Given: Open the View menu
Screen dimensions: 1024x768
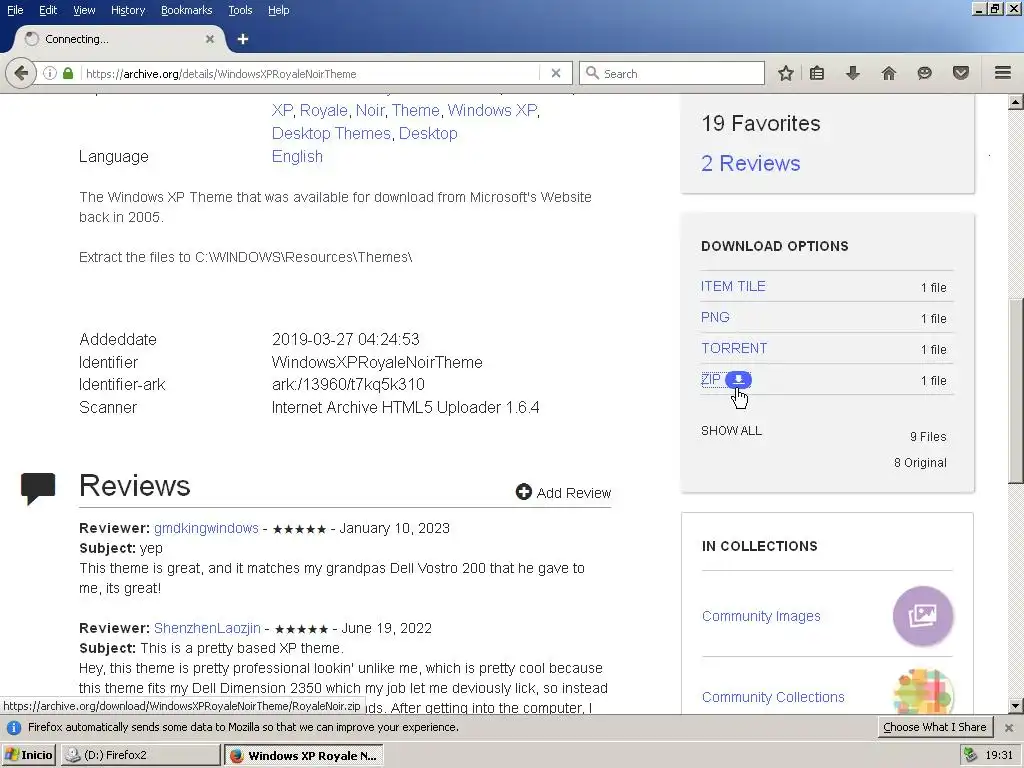Looking at the screenshot, I should tap(84, 10).
